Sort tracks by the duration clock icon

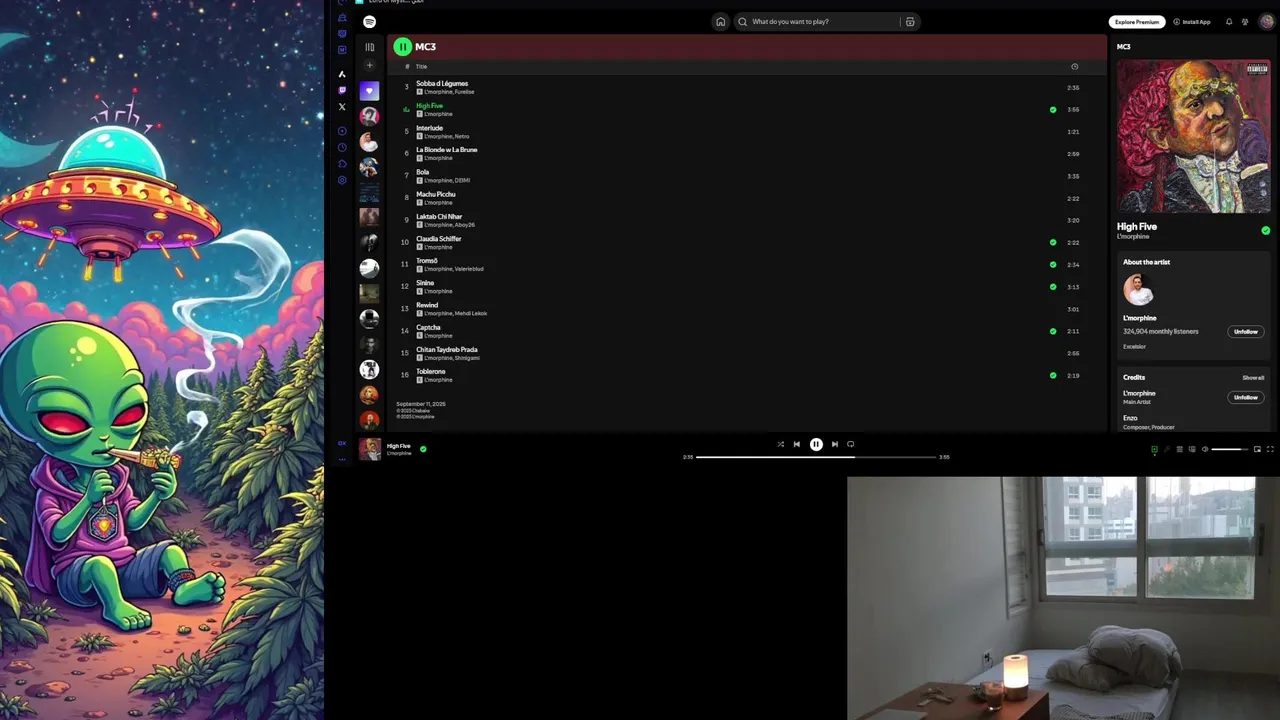(1074, 67)
